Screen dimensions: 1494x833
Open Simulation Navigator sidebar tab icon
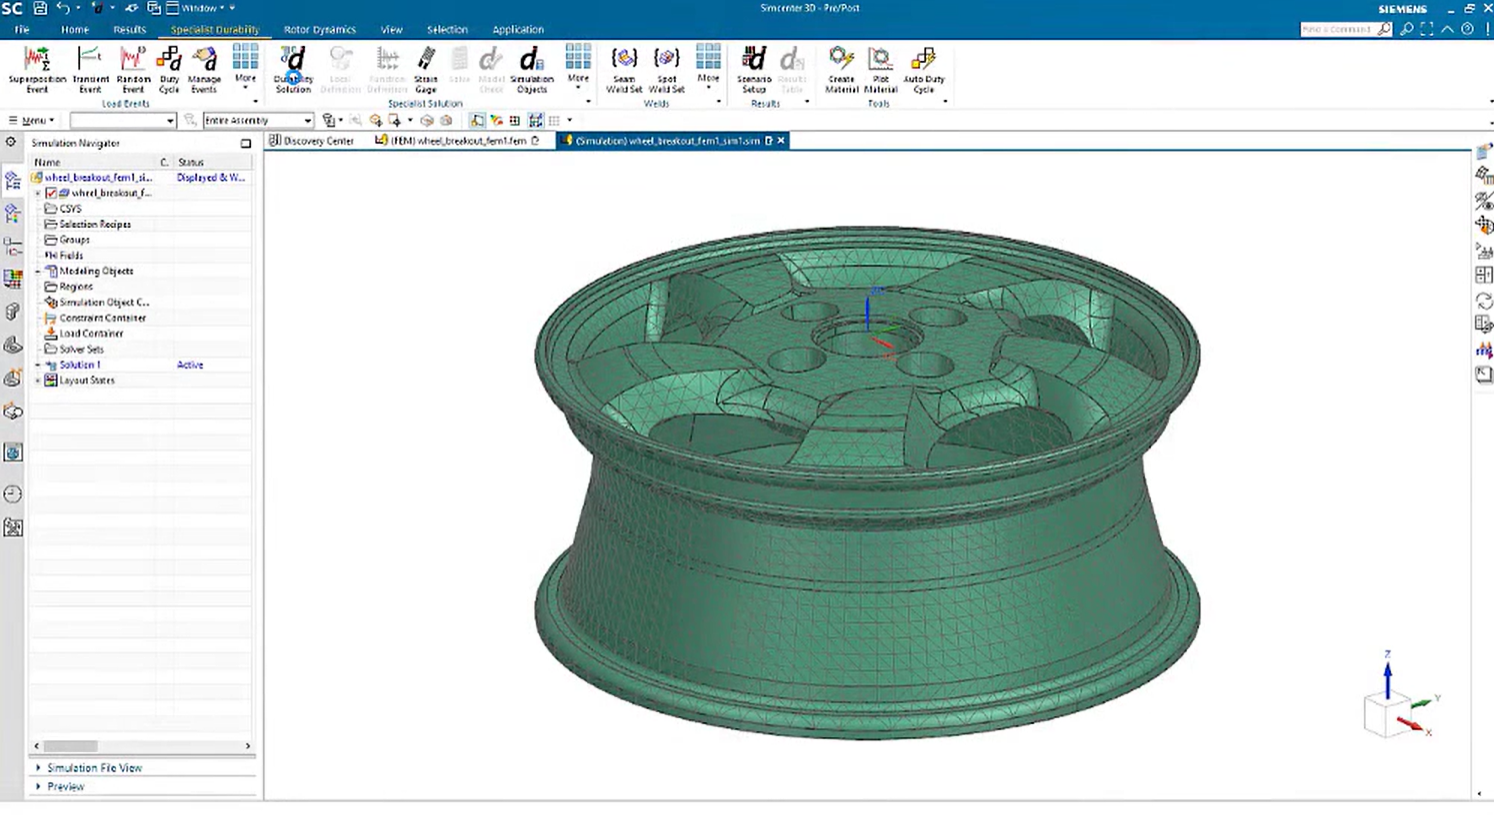tap(13, 180)
